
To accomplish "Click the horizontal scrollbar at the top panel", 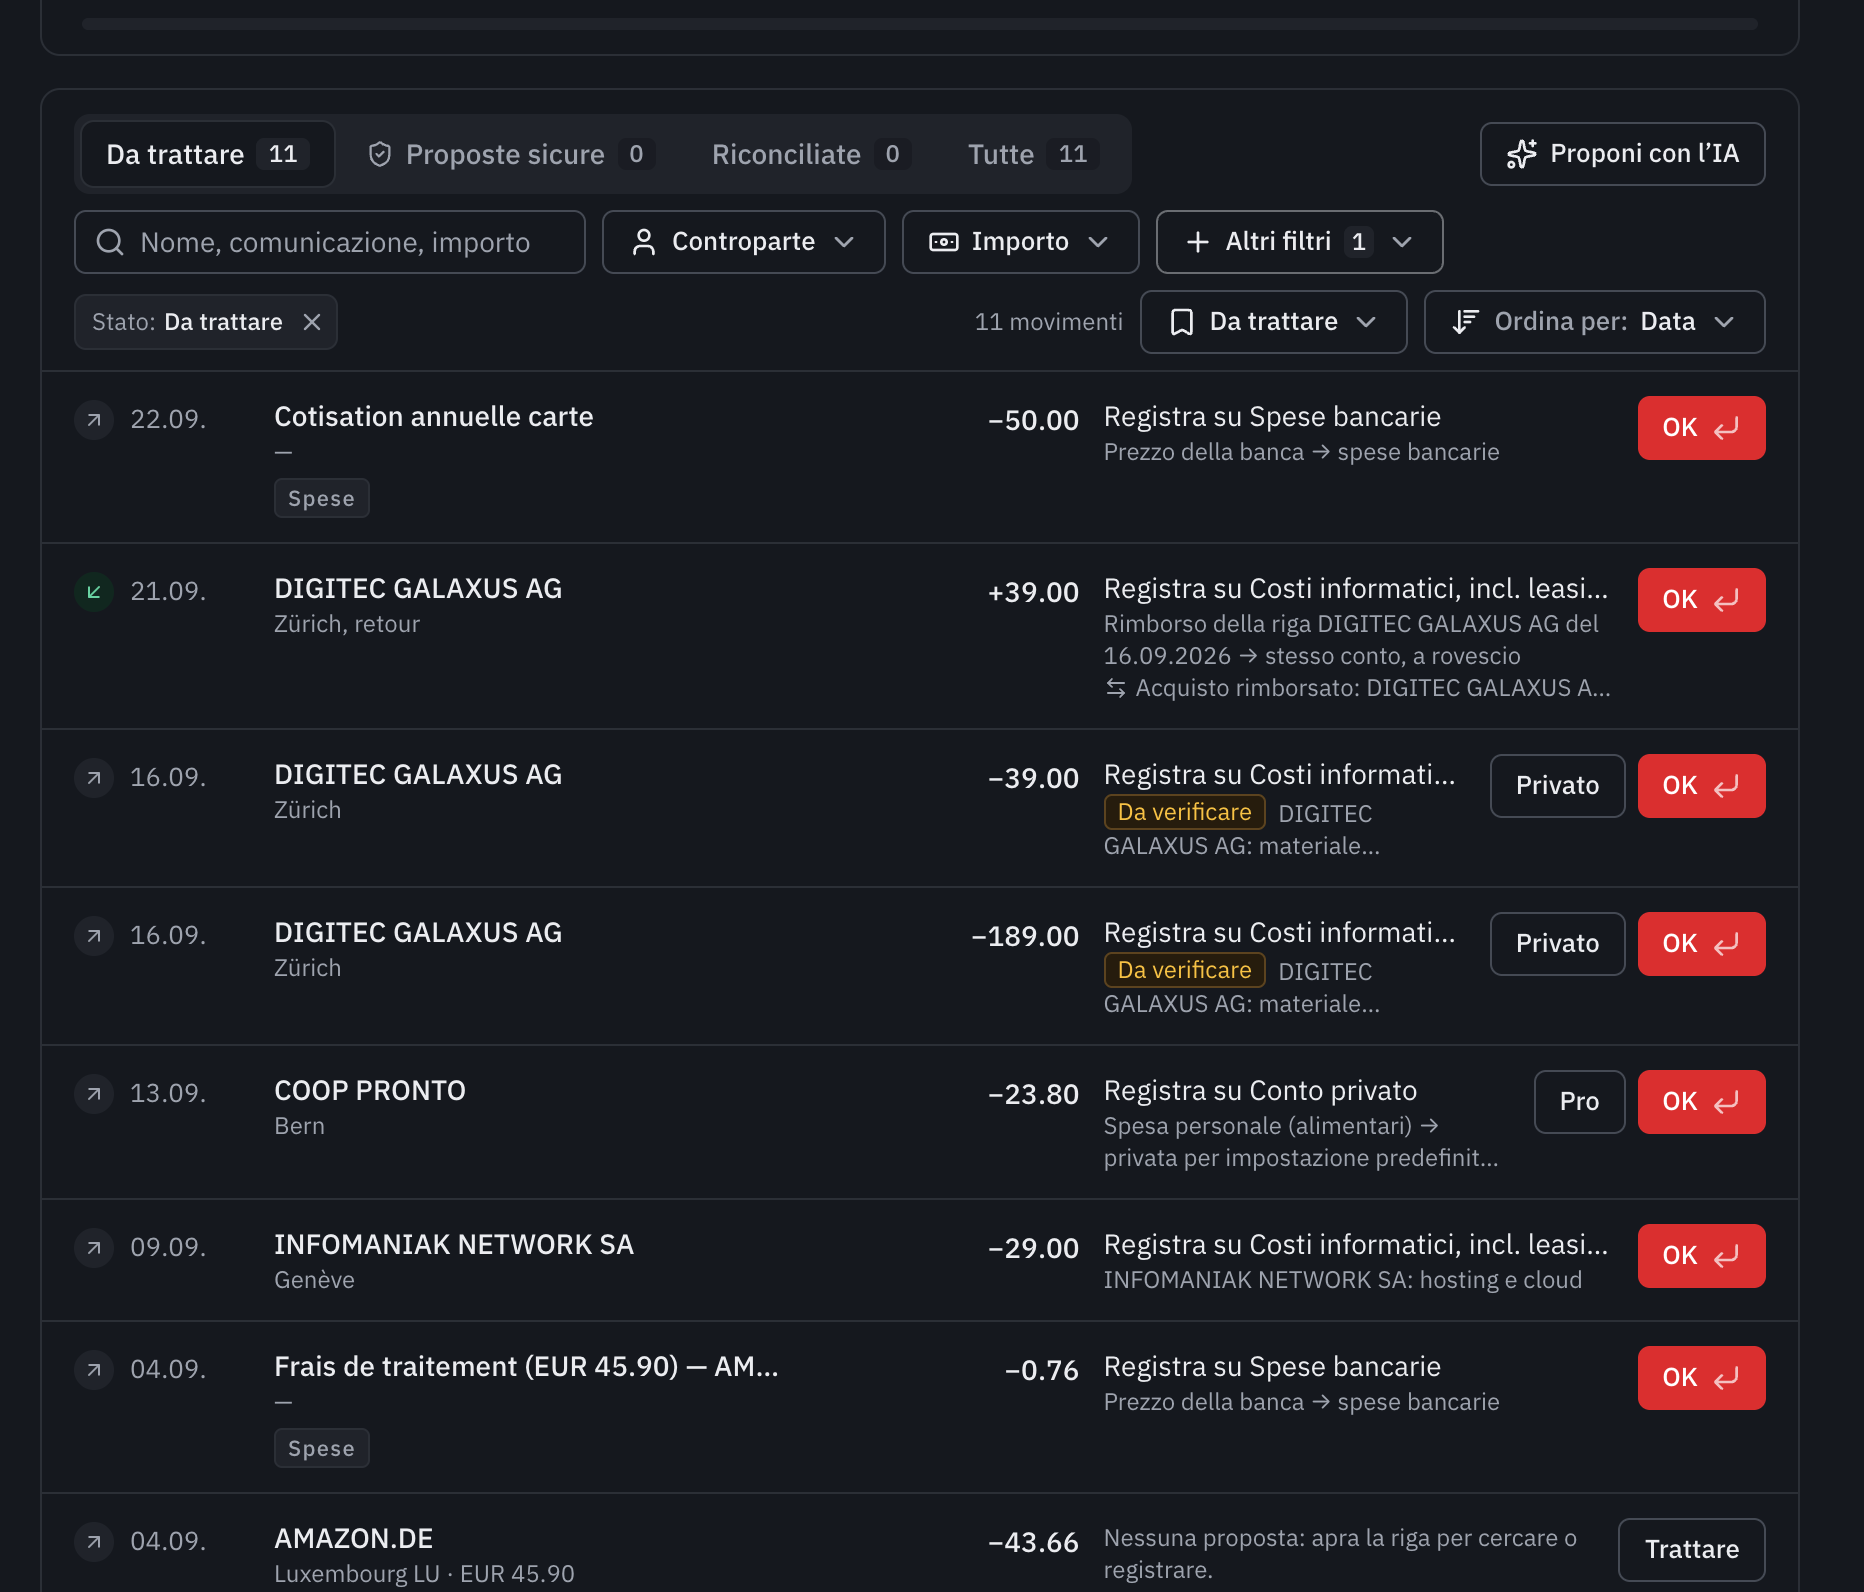I will 920,23.
